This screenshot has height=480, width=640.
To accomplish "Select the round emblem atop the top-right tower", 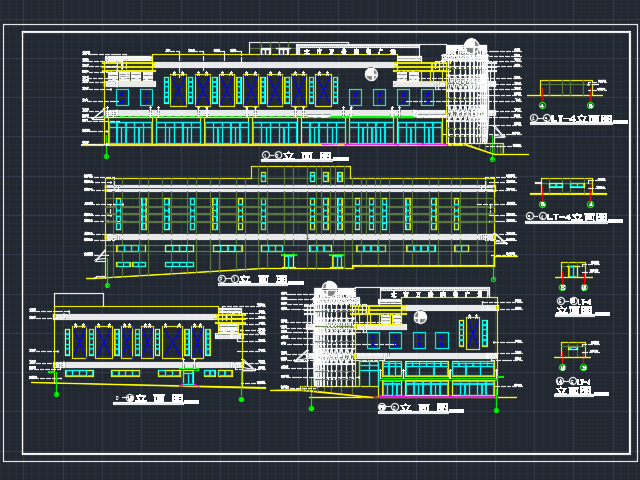I will click(472, 46).
